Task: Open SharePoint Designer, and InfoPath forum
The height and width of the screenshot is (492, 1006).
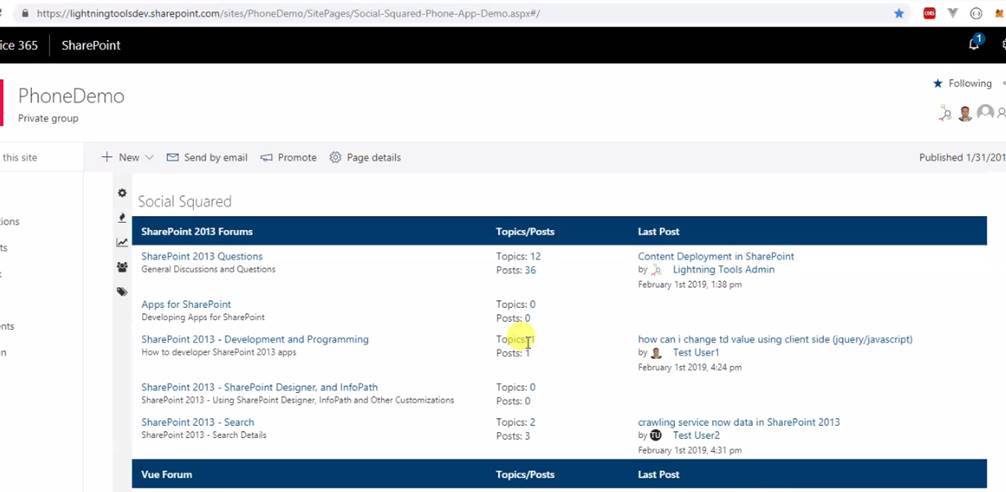Action: click(x=260, y=387)
